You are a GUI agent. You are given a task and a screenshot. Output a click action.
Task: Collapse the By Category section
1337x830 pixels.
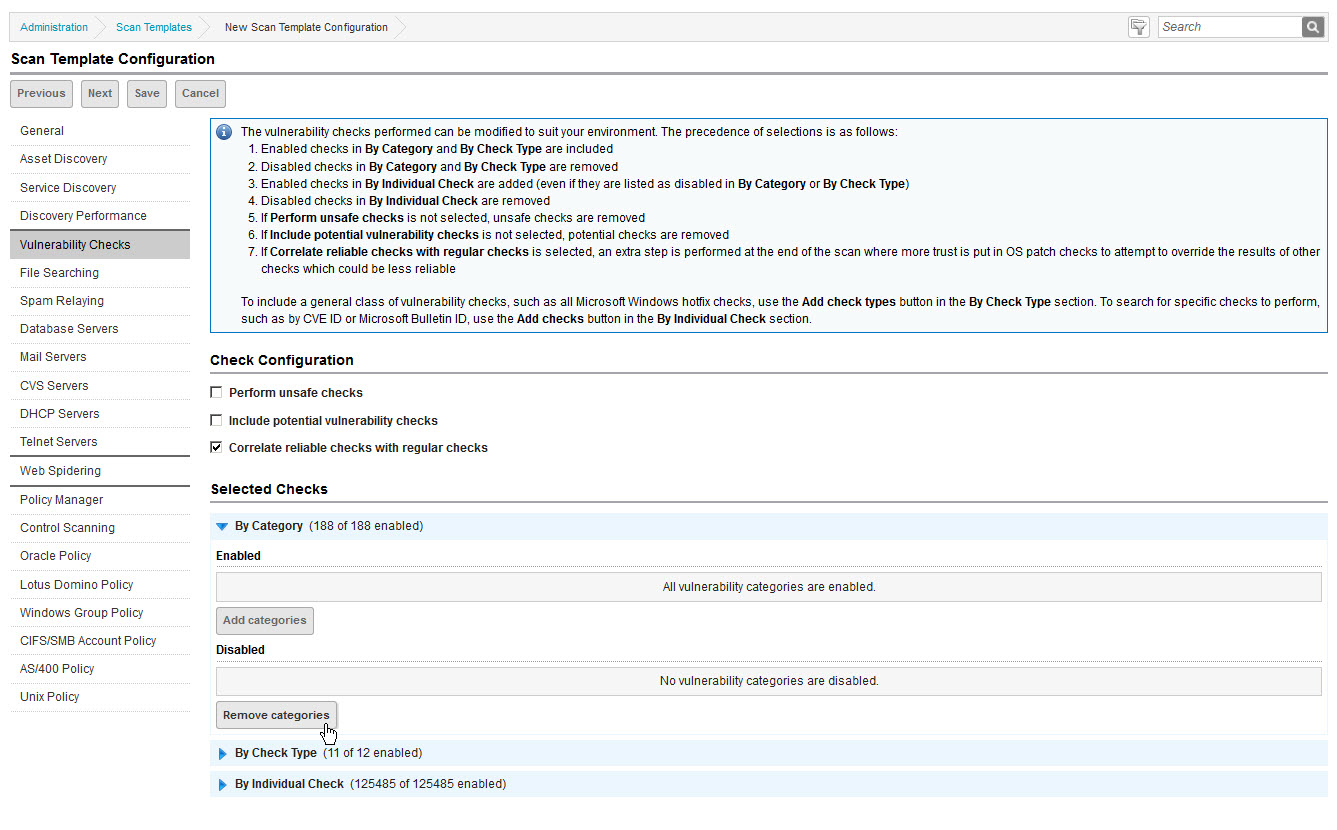[222, 526]
